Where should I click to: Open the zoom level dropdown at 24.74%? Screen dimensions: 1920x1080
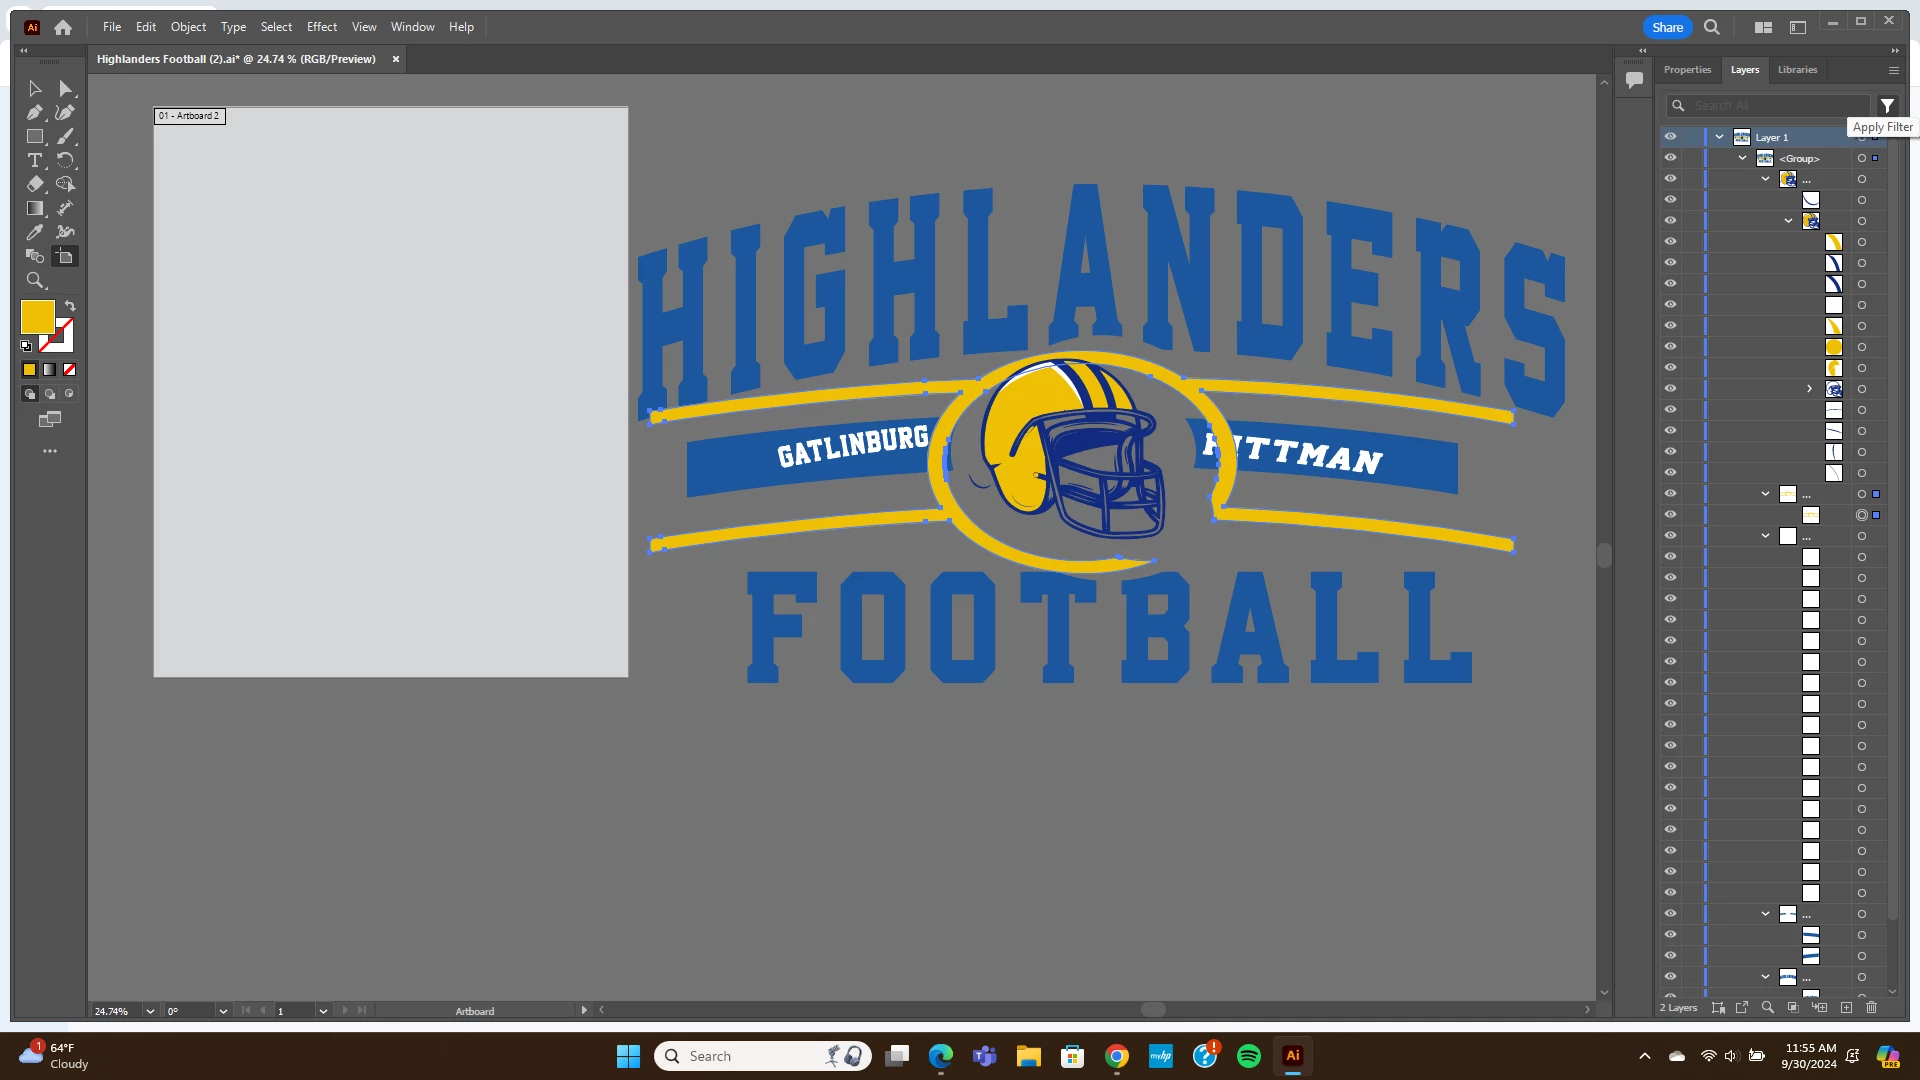click(150, 1011)
